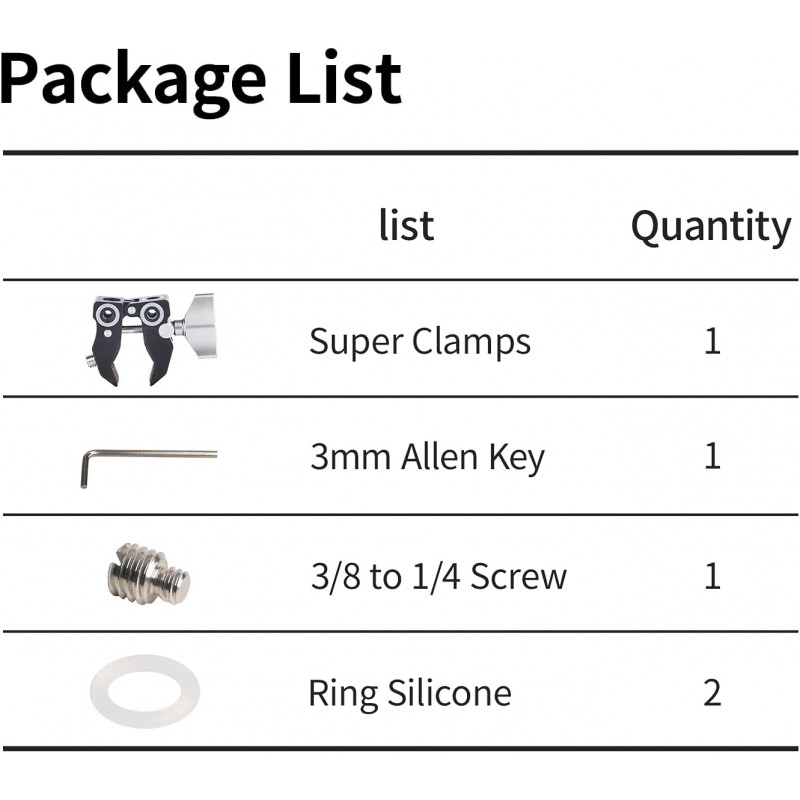Screen dimensions: 800x800
Task: Select the 'Super Clamps' text label
Action: [x=420, y=341]
